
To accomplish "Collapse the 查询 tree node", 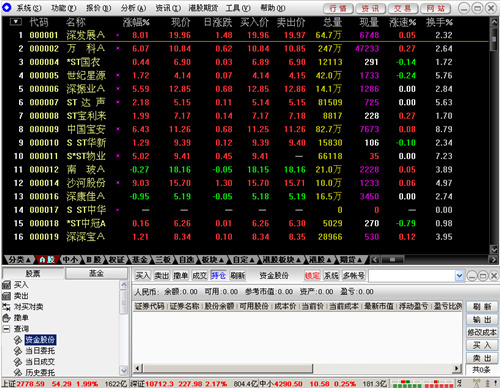I will (x=6, y=329).
